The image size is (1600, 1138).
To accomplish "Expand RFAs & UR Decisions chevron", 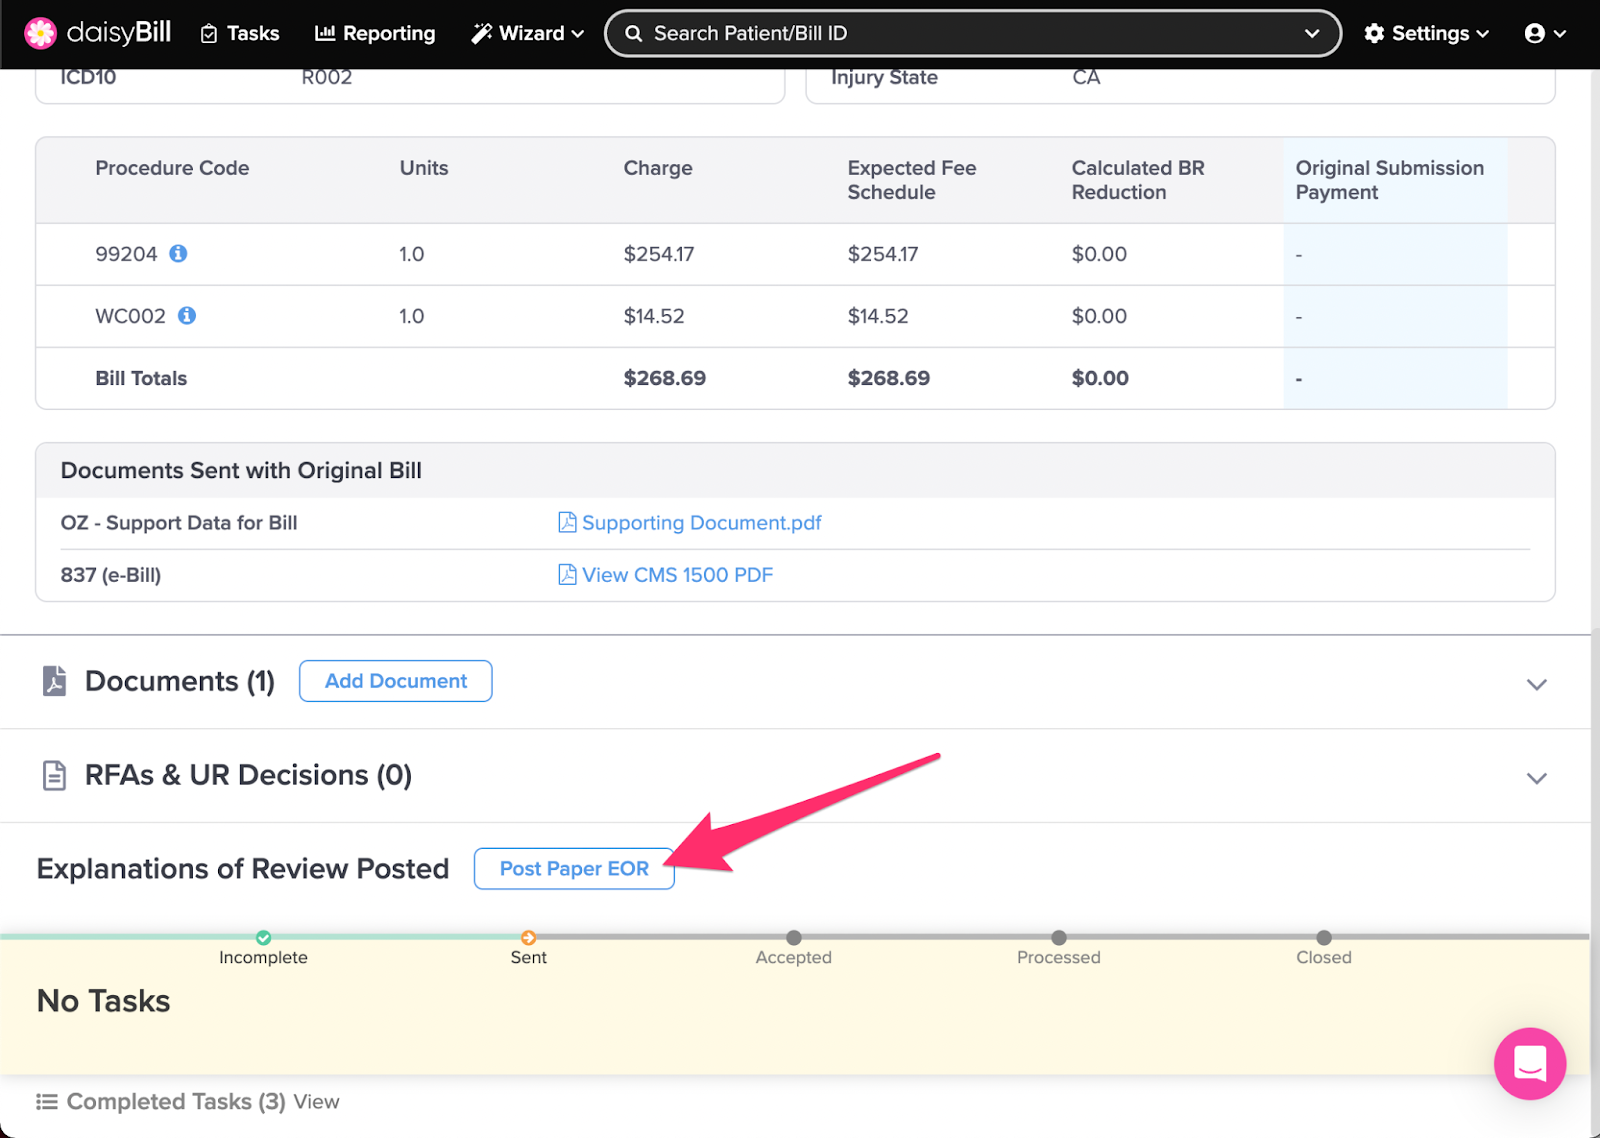I will [1536, 778].
